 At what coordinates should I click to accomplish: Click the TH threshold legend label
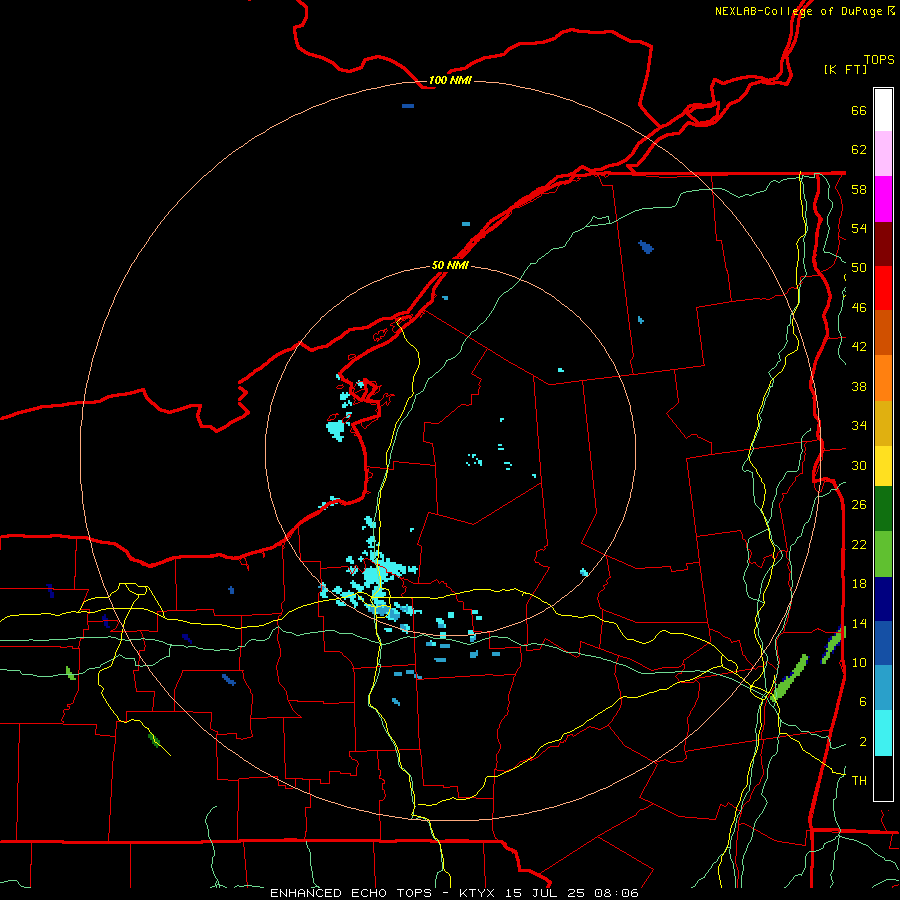point(859,780)
